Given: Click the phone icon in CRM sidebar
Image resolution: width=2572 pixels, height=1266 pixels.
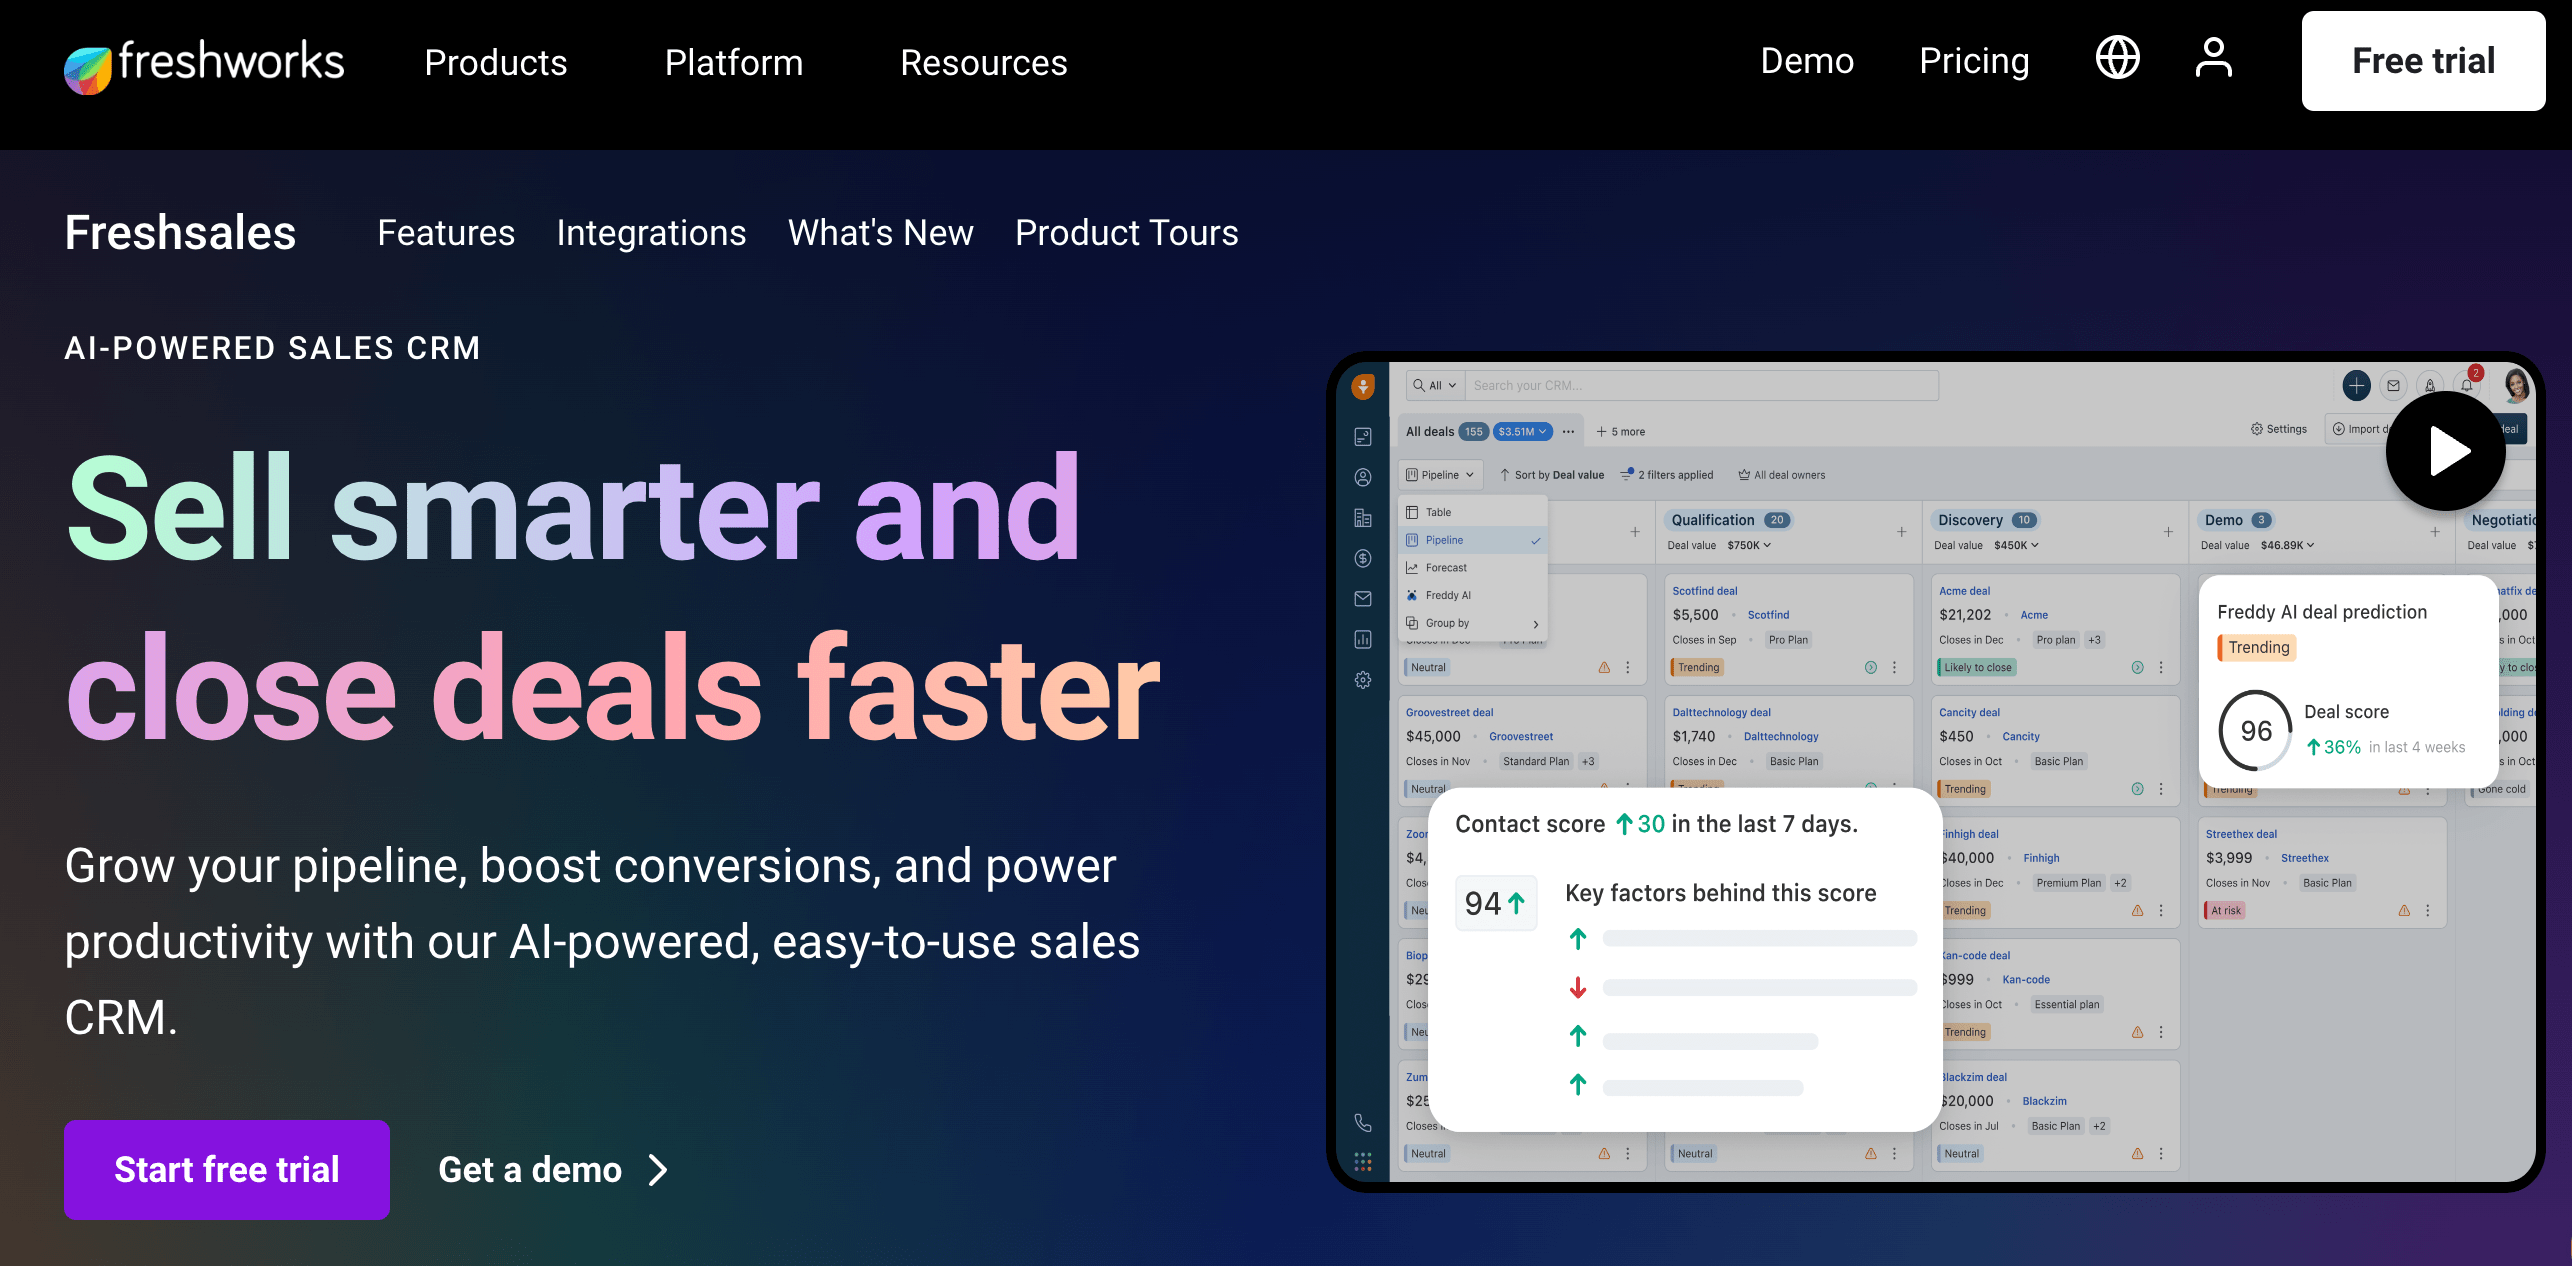Looking at the screenshot, I should (1362, 1123).
